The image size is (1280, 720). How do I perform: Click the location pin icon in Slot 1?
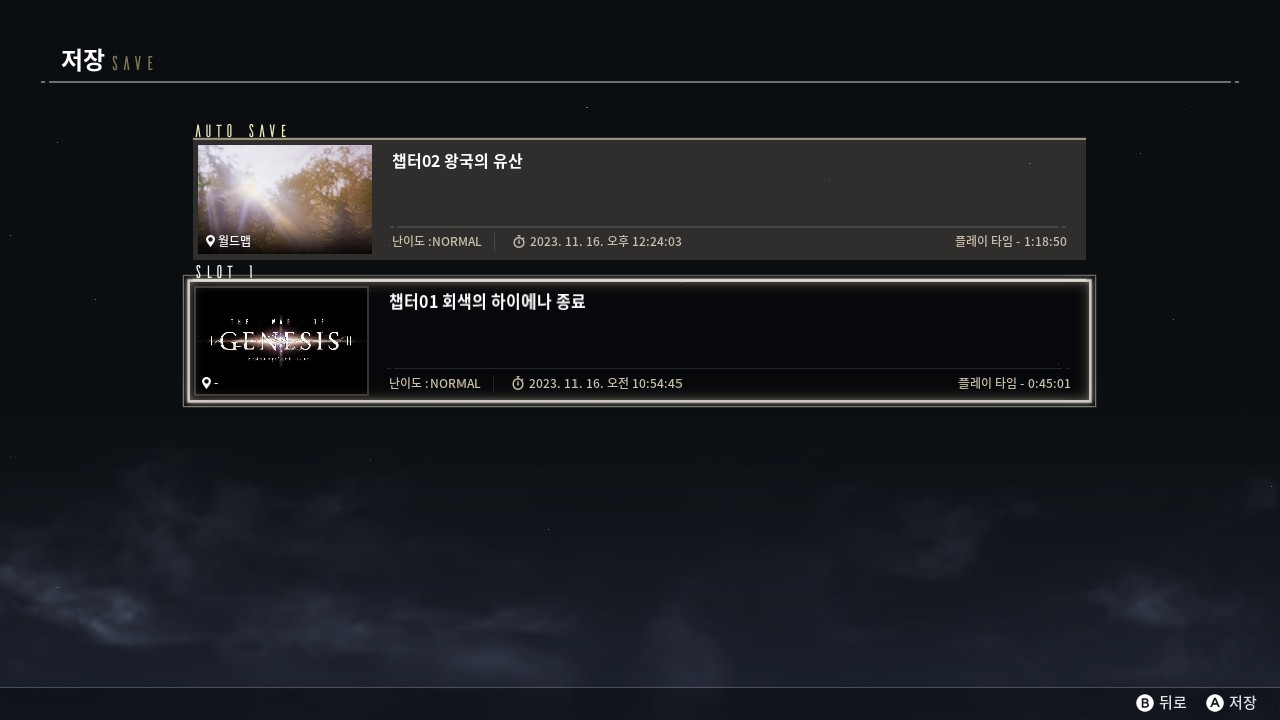click(207, 383)
